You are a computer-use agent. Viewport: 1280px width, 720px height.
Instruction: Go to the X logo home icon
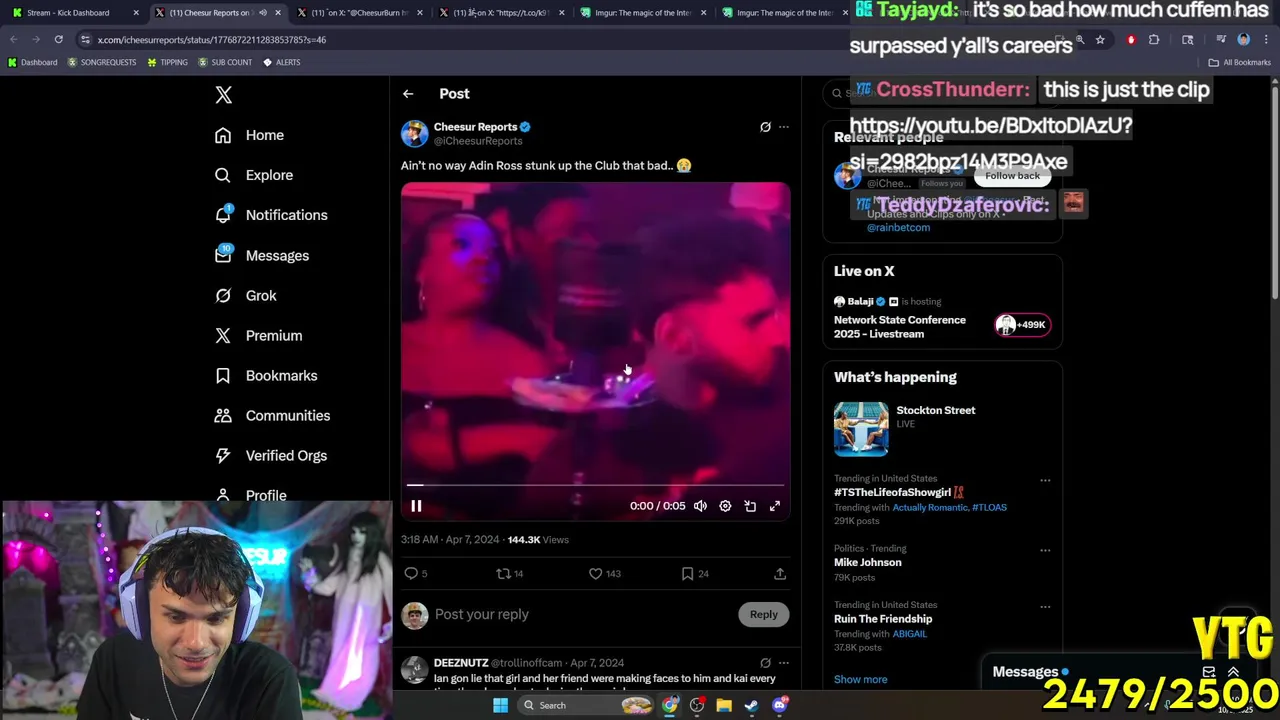223,95
